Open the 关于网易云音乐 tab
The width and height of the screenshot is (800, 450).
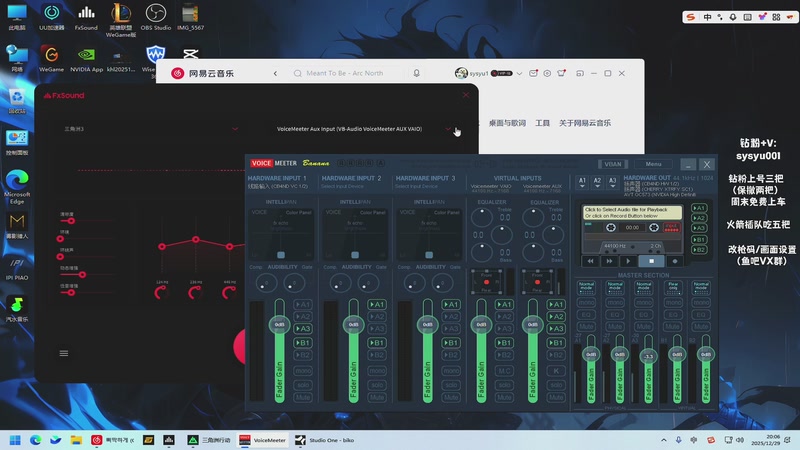click(x=585, y=123)
